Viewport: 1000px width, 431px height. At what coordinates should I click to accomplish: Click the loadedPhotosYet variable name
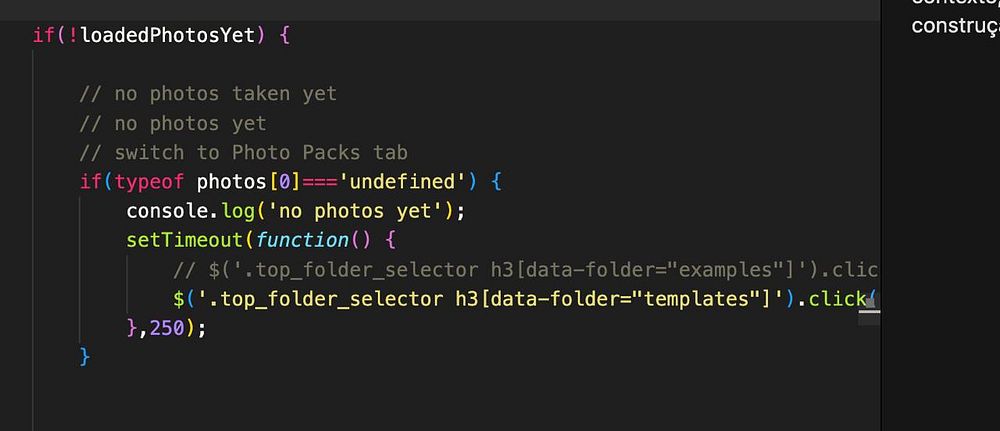pyautogui.click(x=169, y=35)
